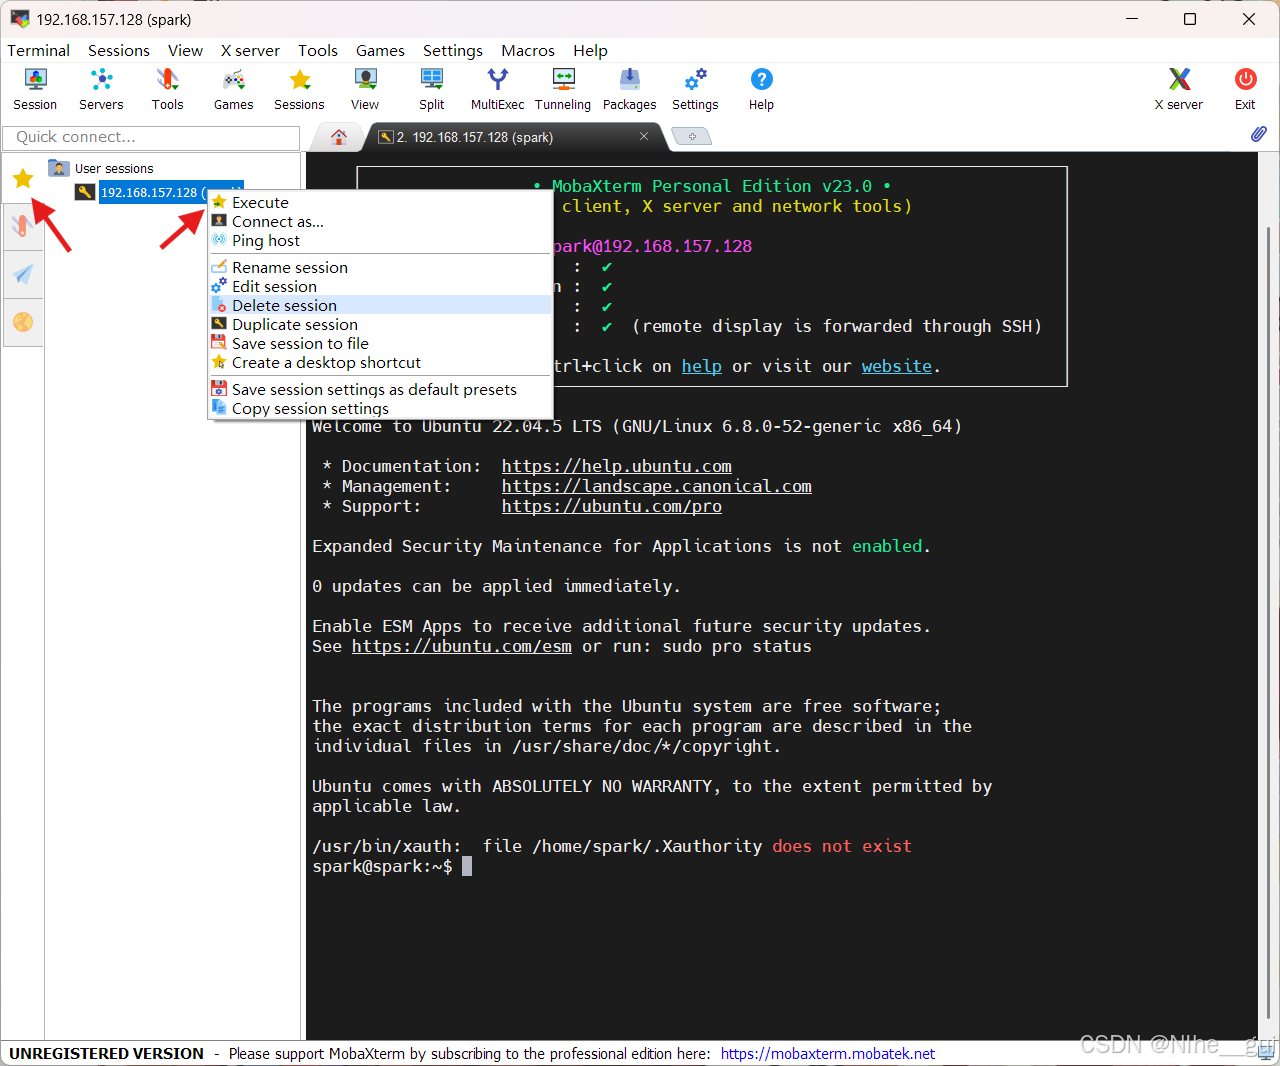The image size is (1280, 1066).
Task: Choose Create a desktop shortcut
Action: click(x=380, y=362)
